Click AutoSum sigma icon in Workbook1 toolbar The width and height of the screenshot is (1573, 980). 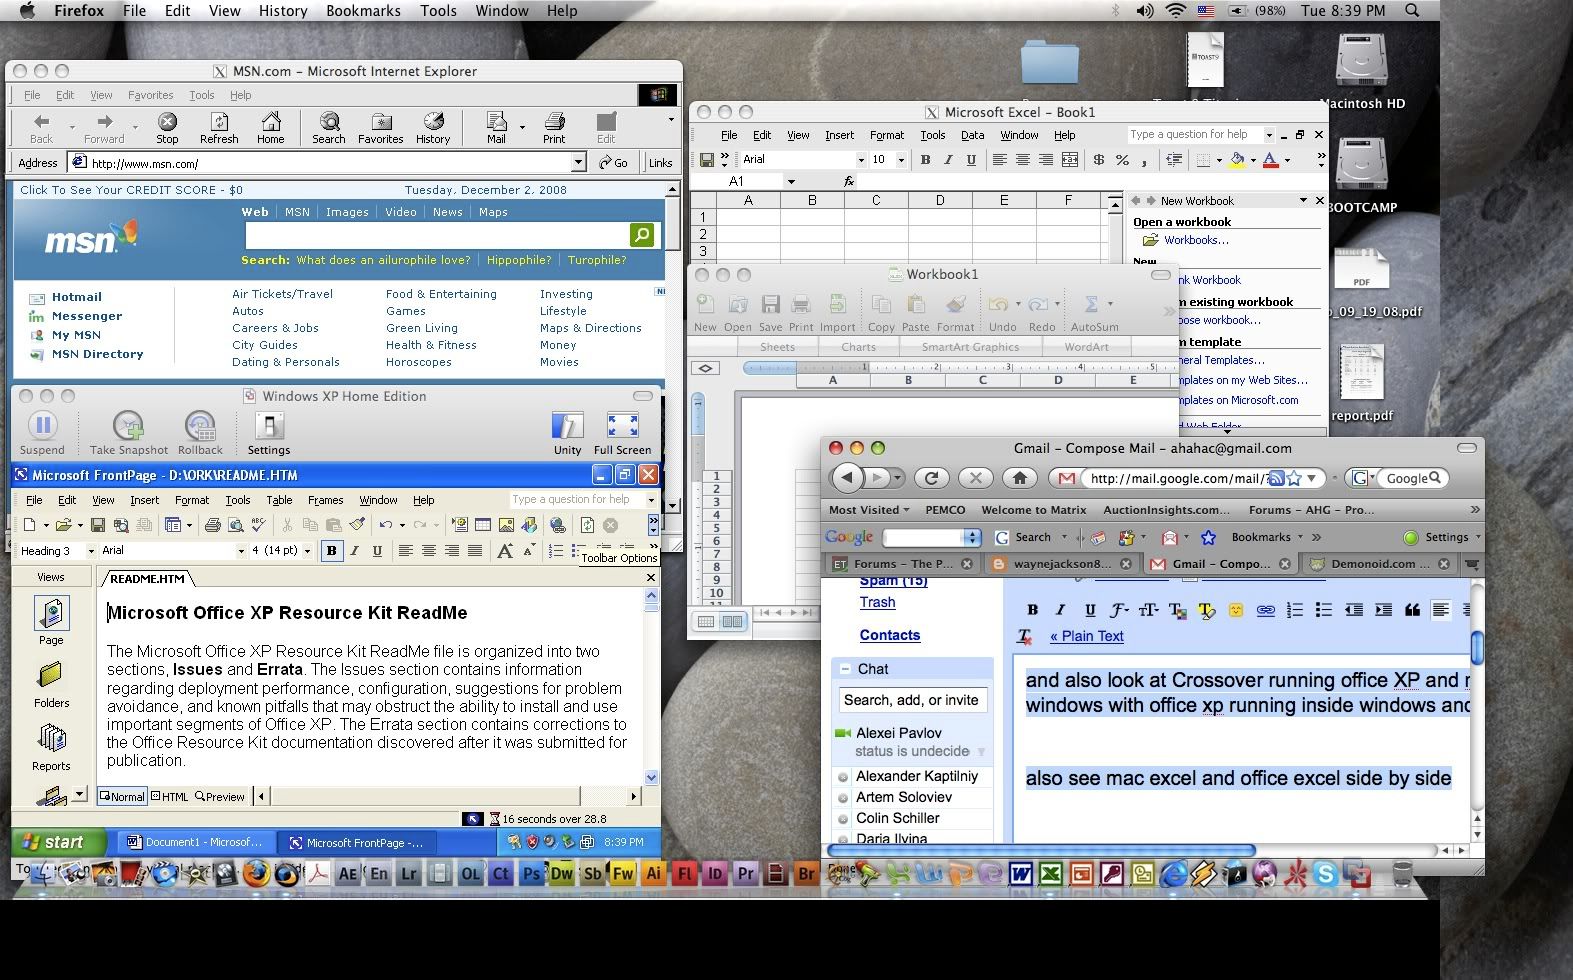point(1091,304)
